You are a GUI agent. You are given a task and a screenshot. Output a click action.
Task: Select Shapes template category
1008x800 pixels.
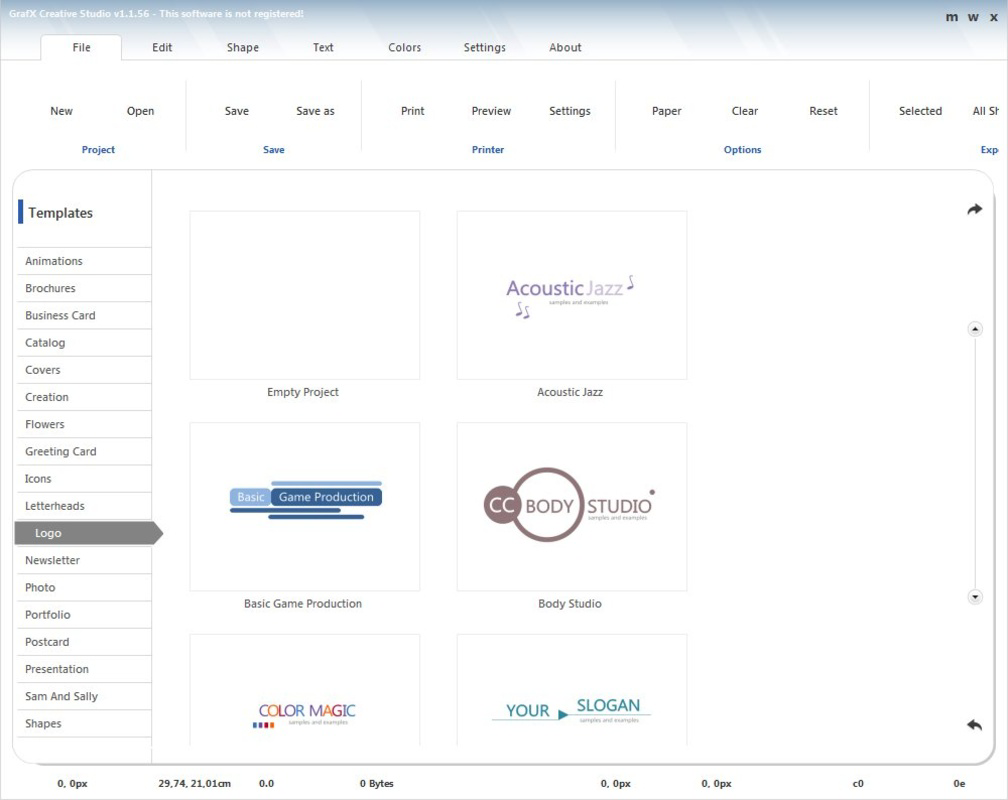point(84,724)
